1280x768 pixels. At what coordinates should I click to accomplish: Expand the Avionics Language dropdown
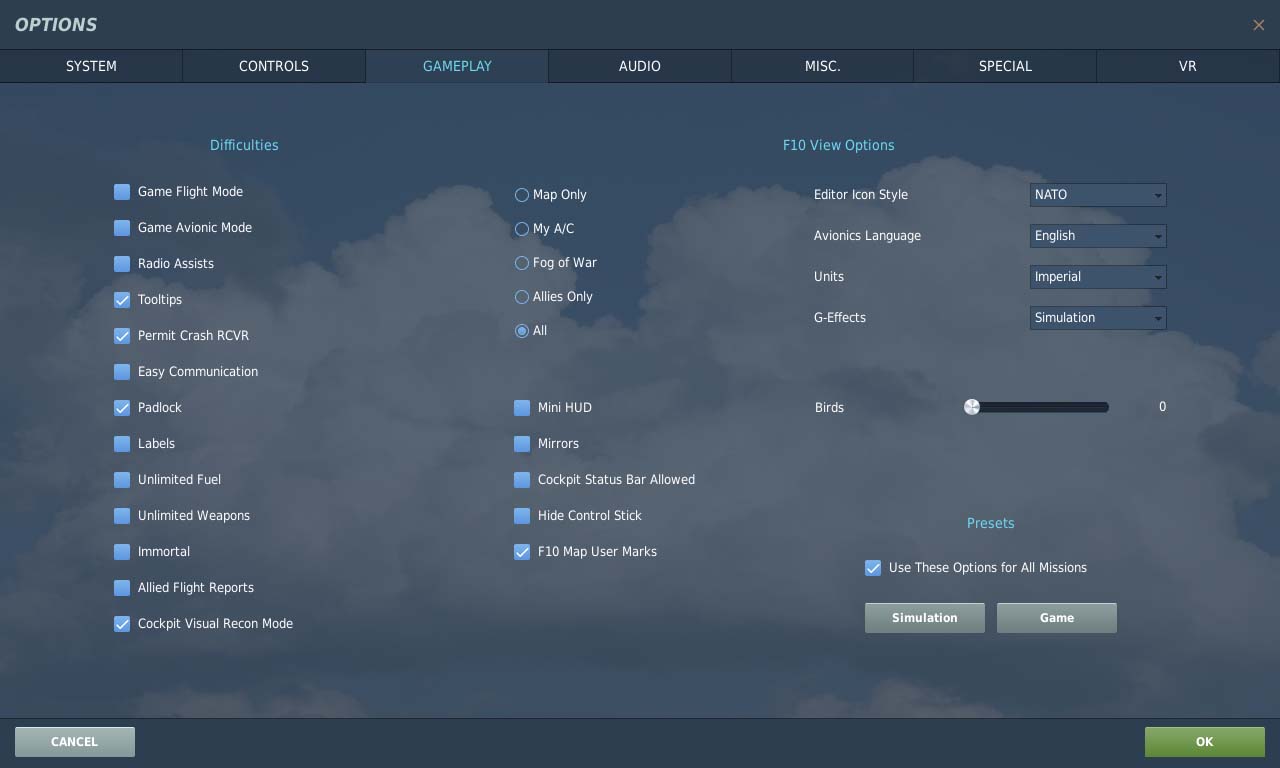pos(1098,236)
